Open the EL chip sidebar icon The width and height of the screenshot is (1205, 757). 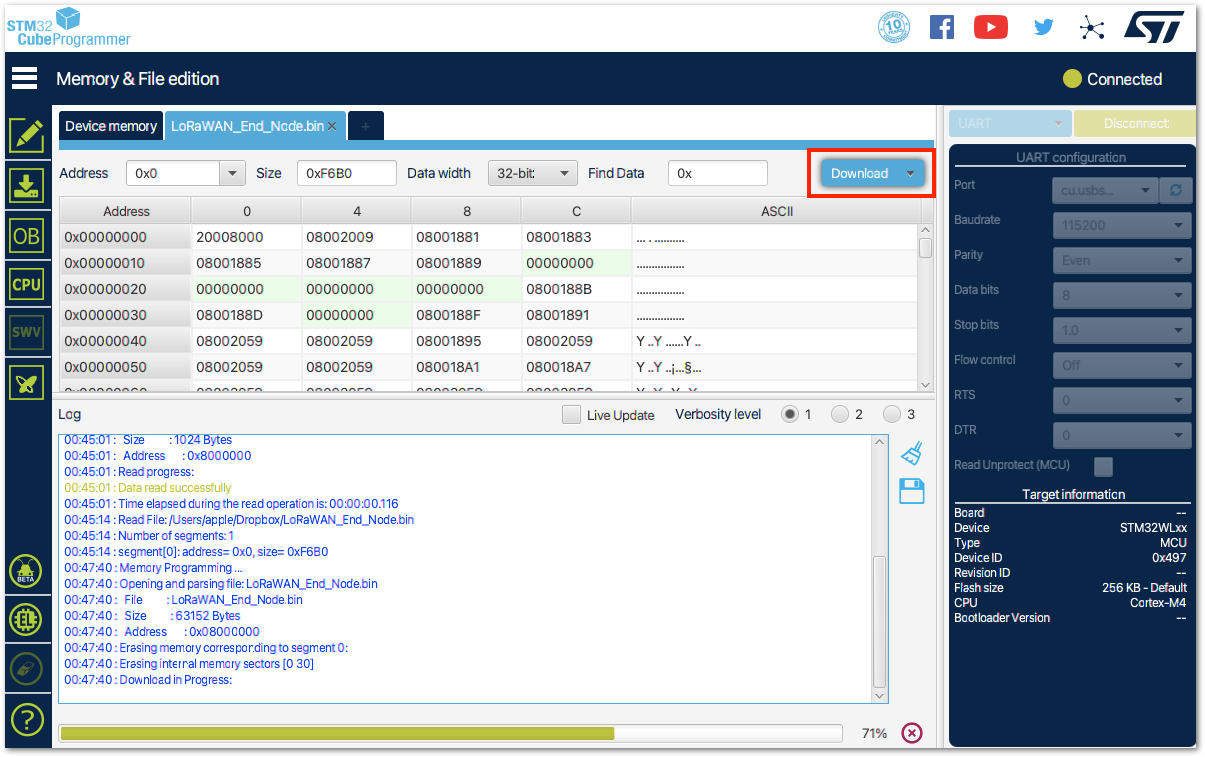coord(26,620)
